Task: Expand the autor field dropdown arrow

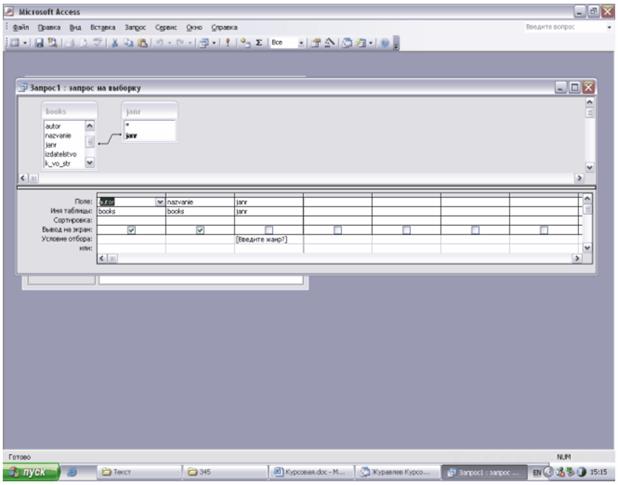Action: [x=160, y=202]
